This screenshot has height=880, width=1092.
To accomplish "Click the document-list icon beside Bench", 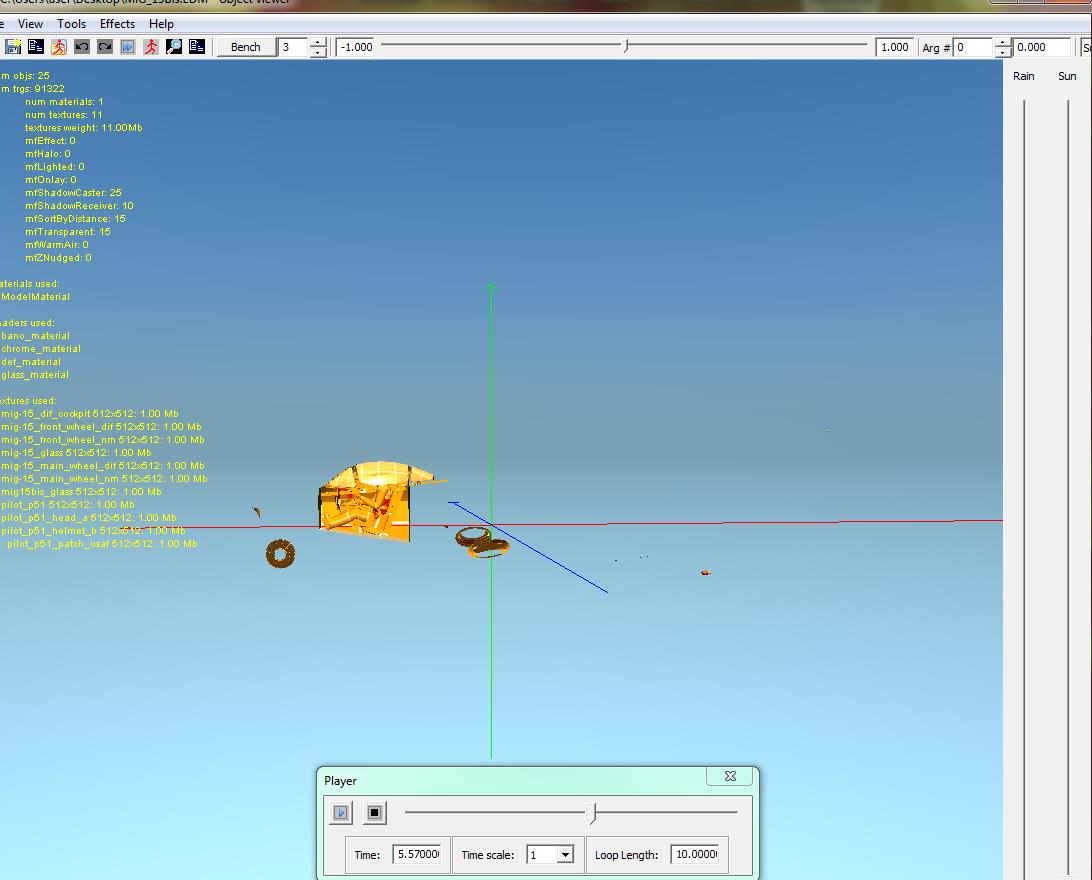I will tap(196, 47).
